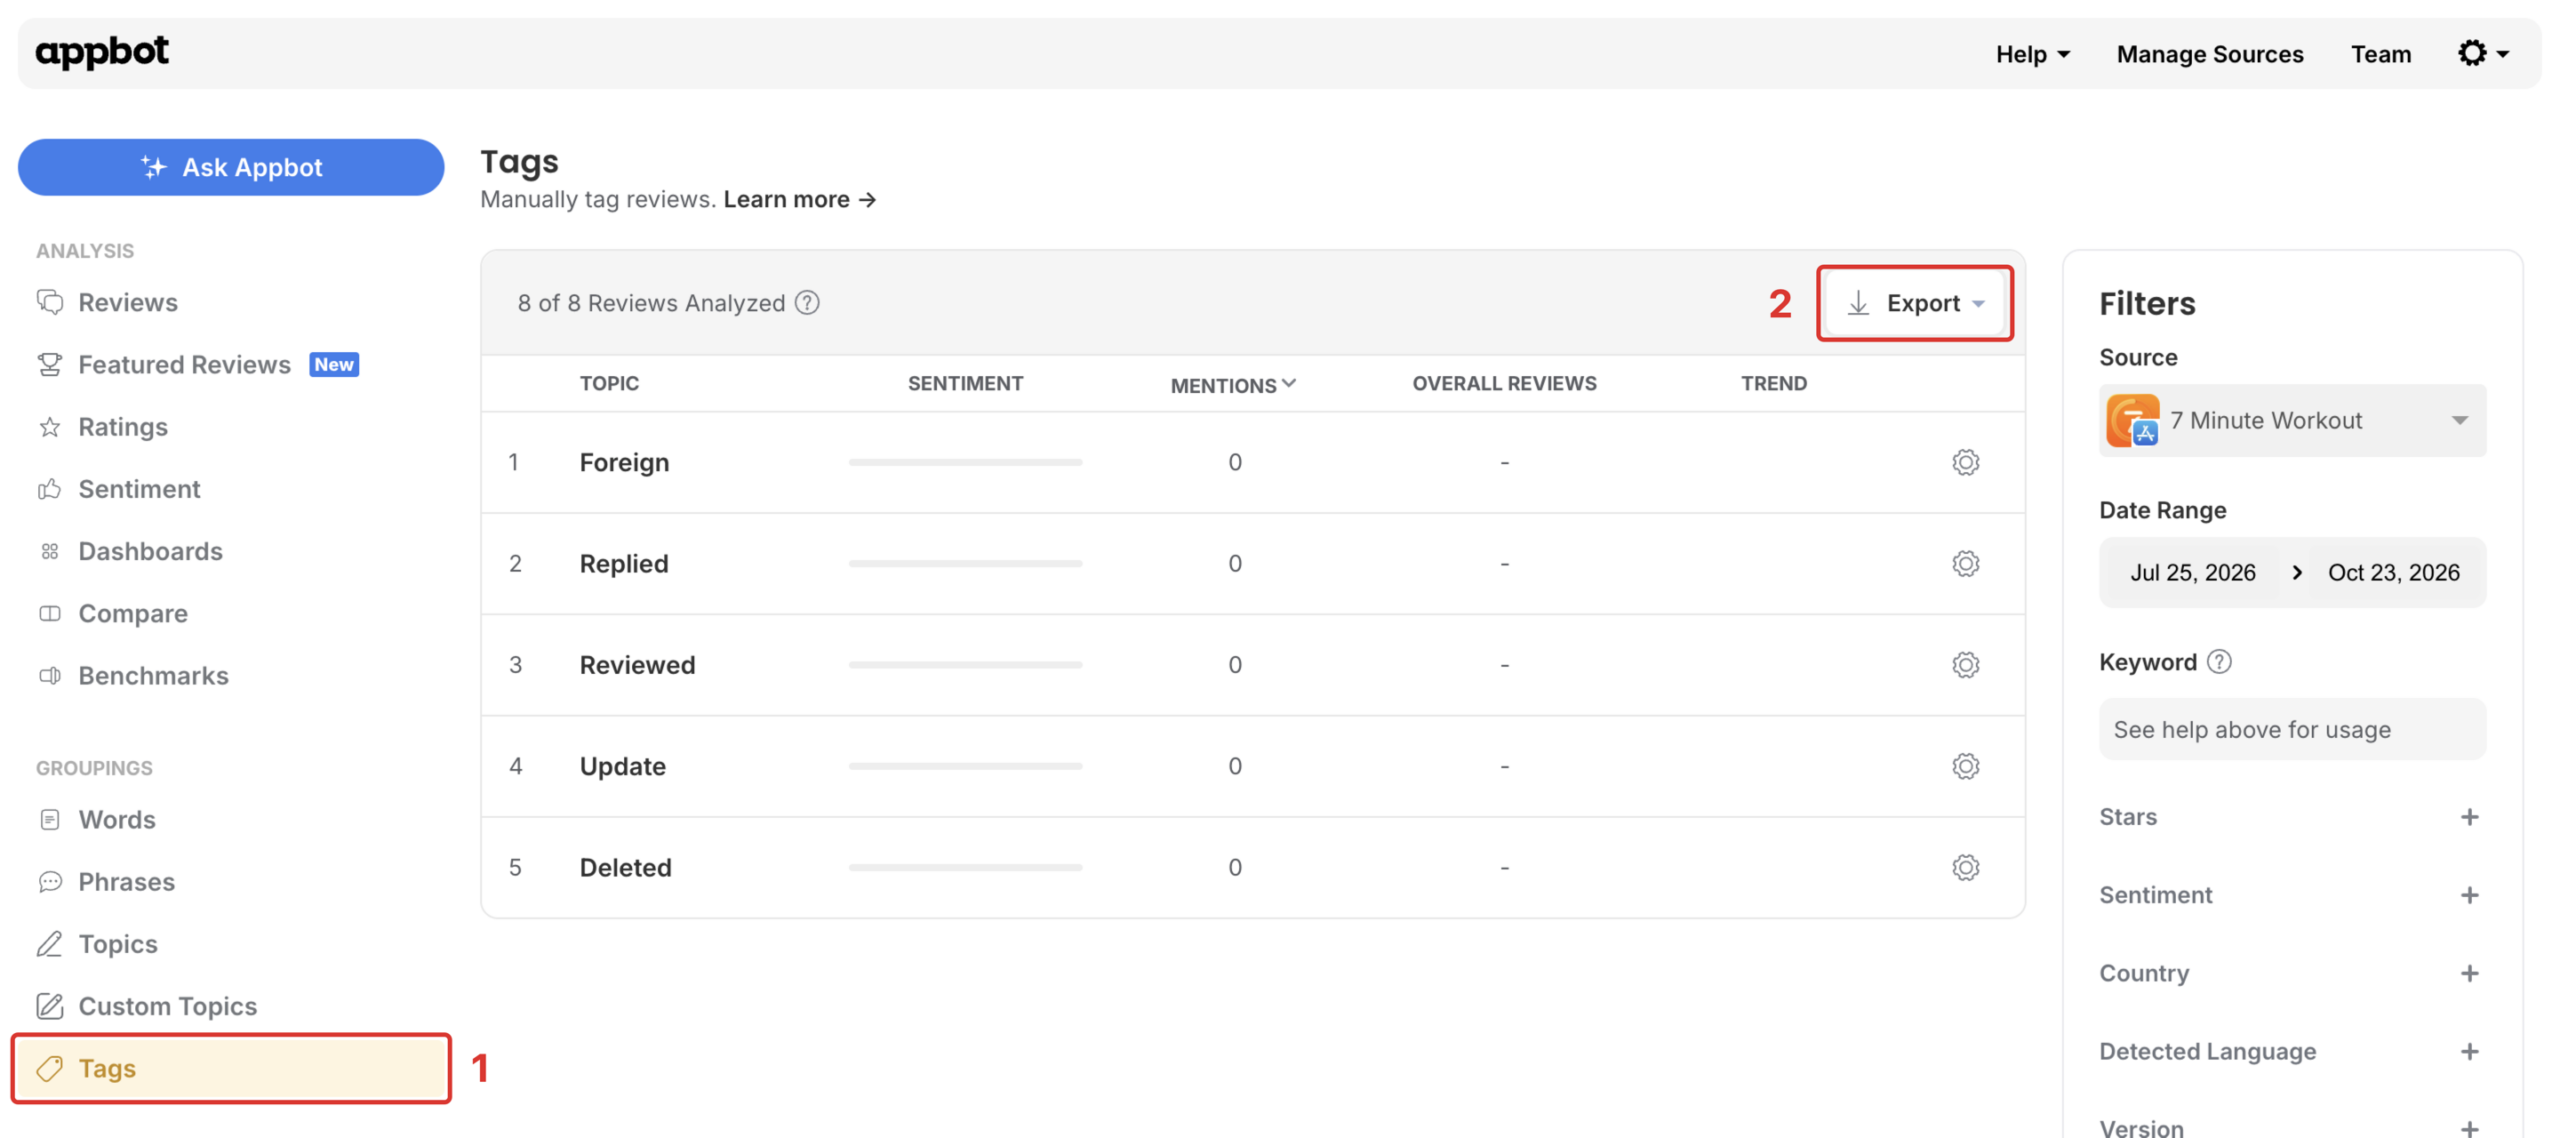Click the appbot logo
2560x1138 pixels.
coord(102,51)
